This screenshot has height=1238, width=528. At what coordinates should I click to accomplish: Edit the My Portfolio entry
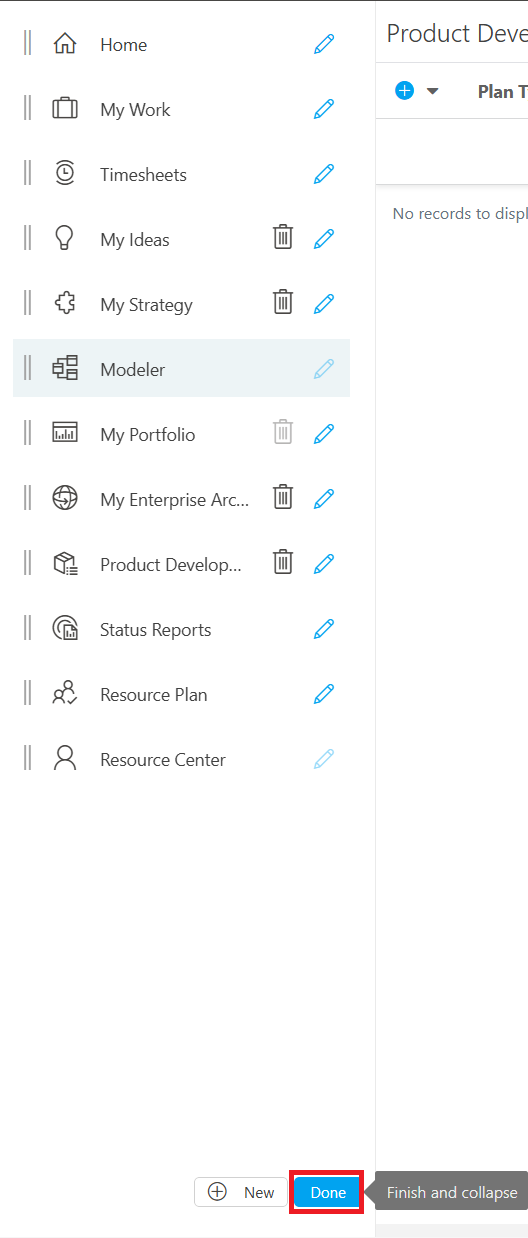click(323, 434)
